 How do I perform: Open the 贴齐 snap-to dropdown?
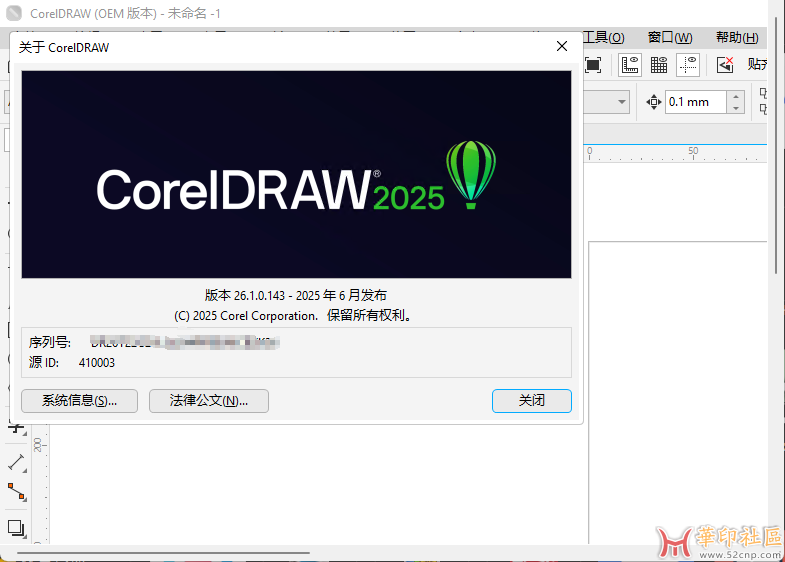[757, 64]
